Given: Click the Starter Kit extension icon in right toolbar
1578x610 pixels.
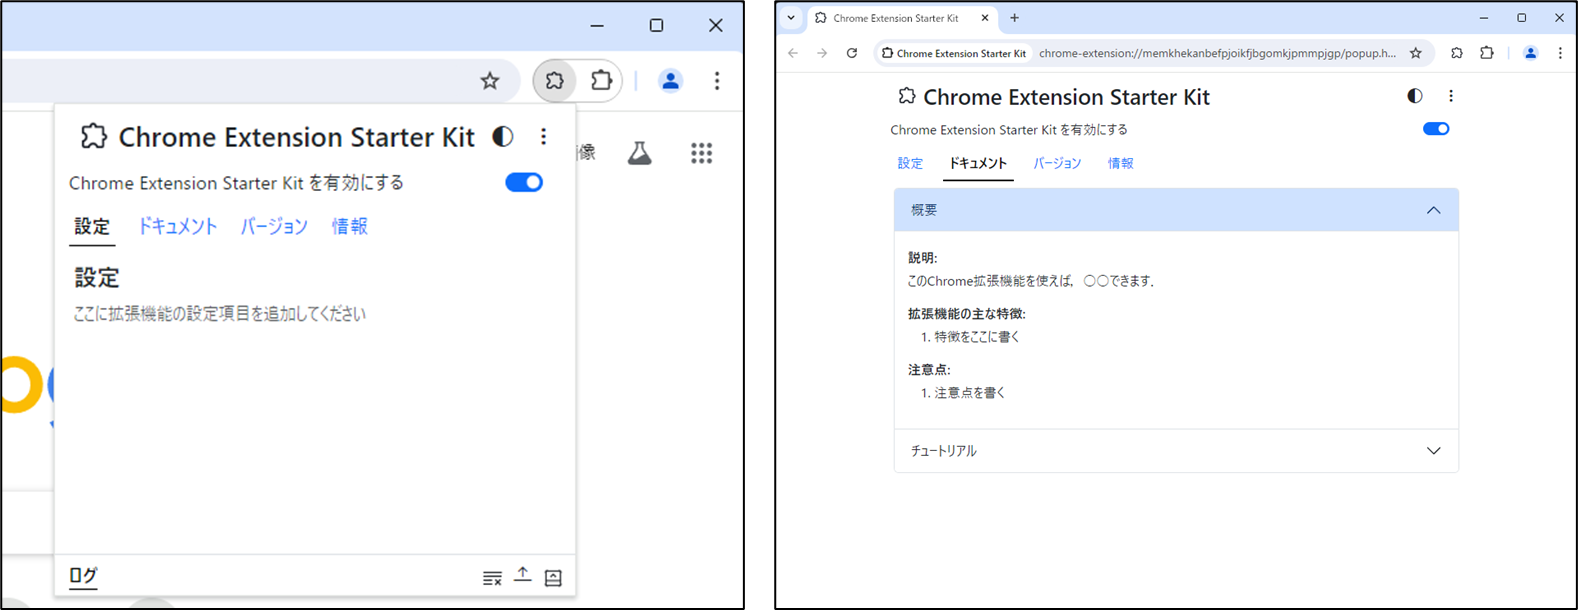Looking at the screenshot, I should click(1456, 53).
